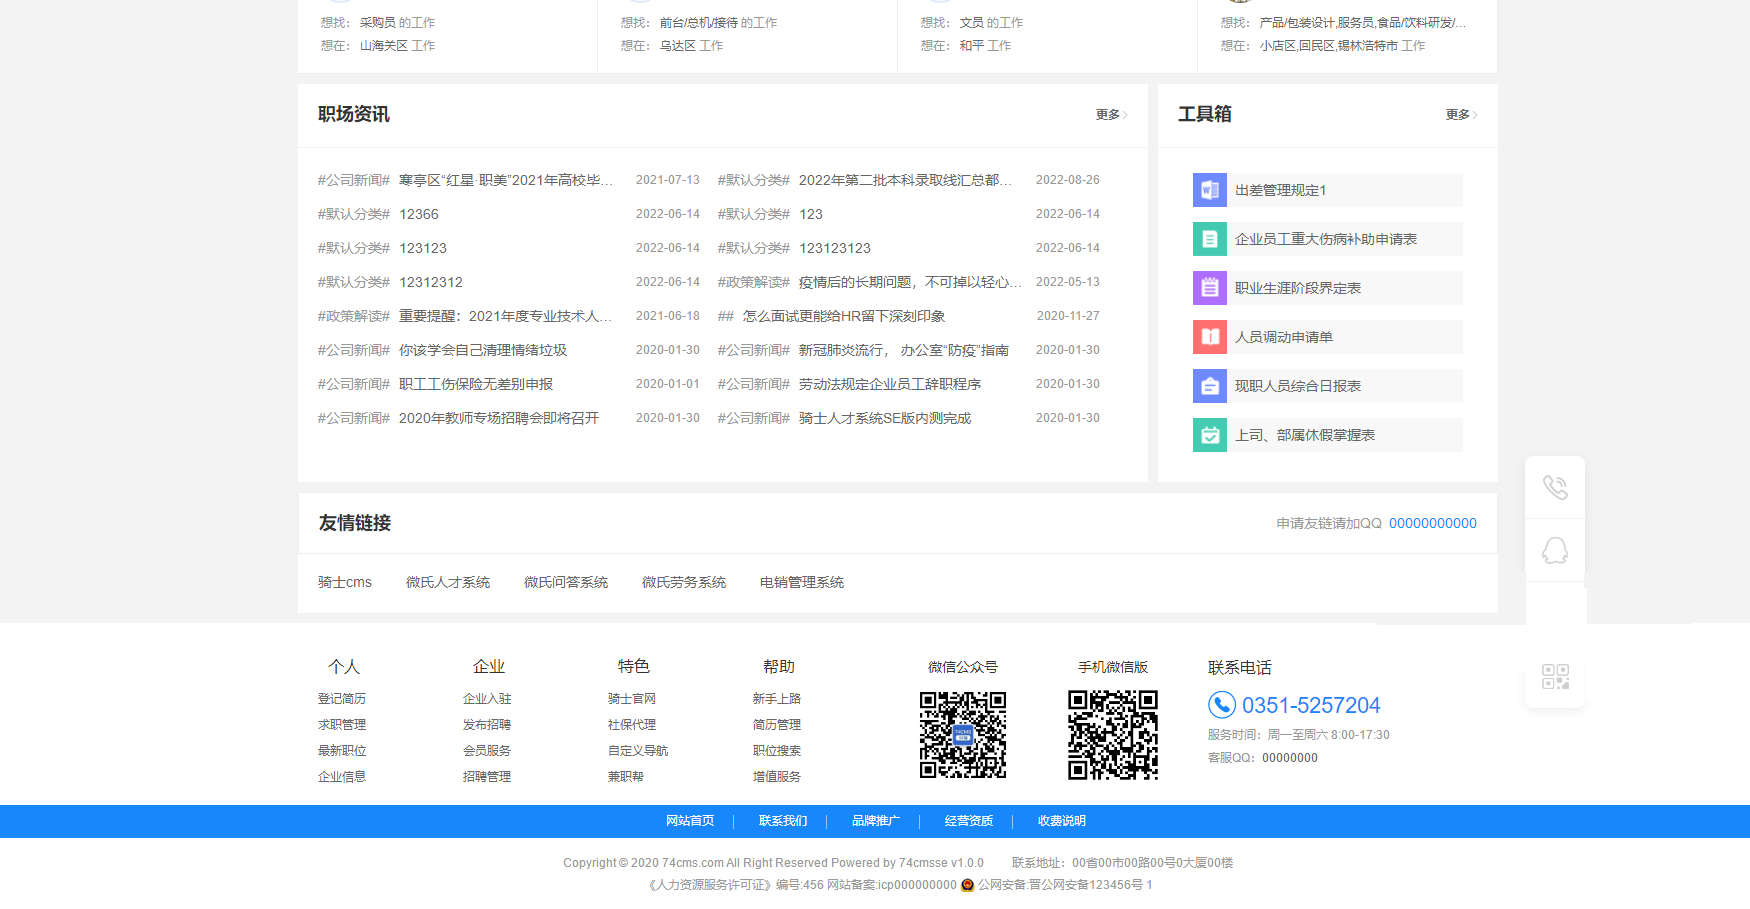Click 最新职位 under 个人
Image resolution: width=1750 pixels, height=909 pixels.
point(342,751)
